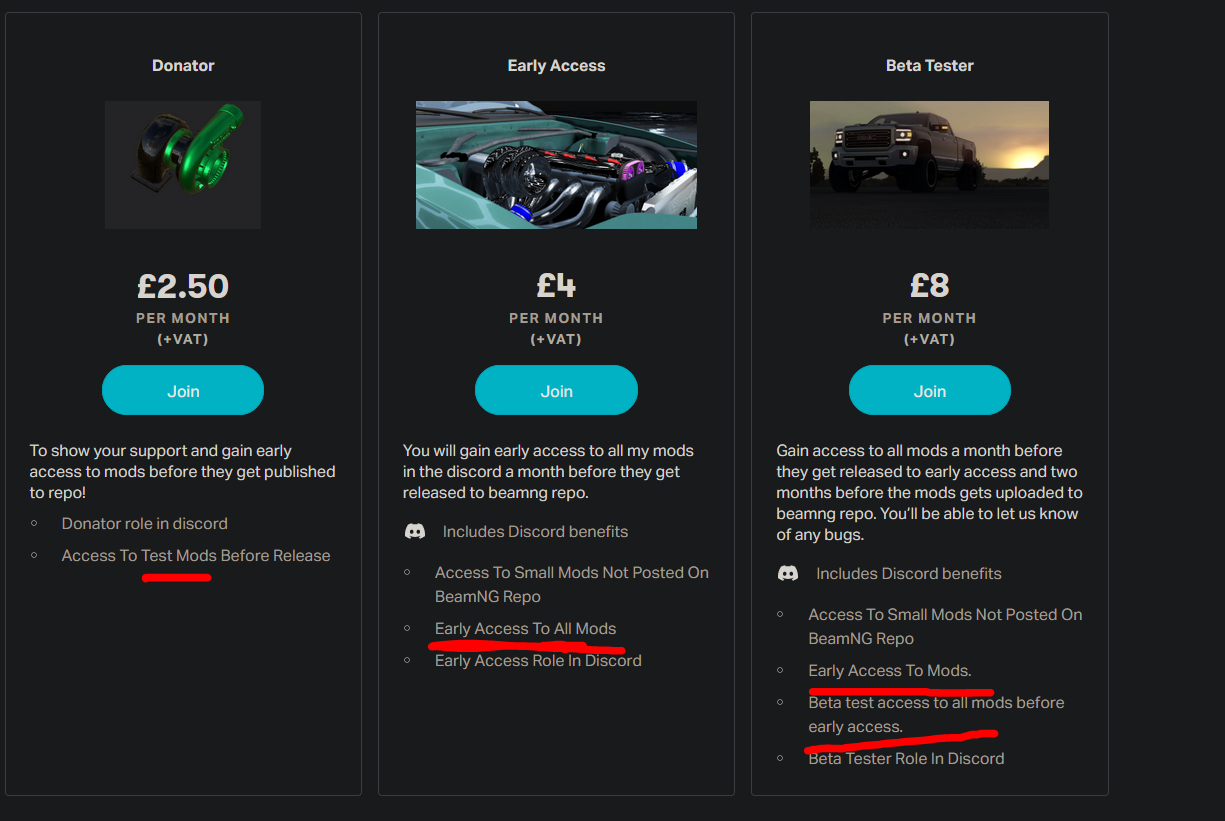Click 'Includes Discord benefits' in Beta Tester
This screenshot has width=1225, height=821.
point(908,574)
